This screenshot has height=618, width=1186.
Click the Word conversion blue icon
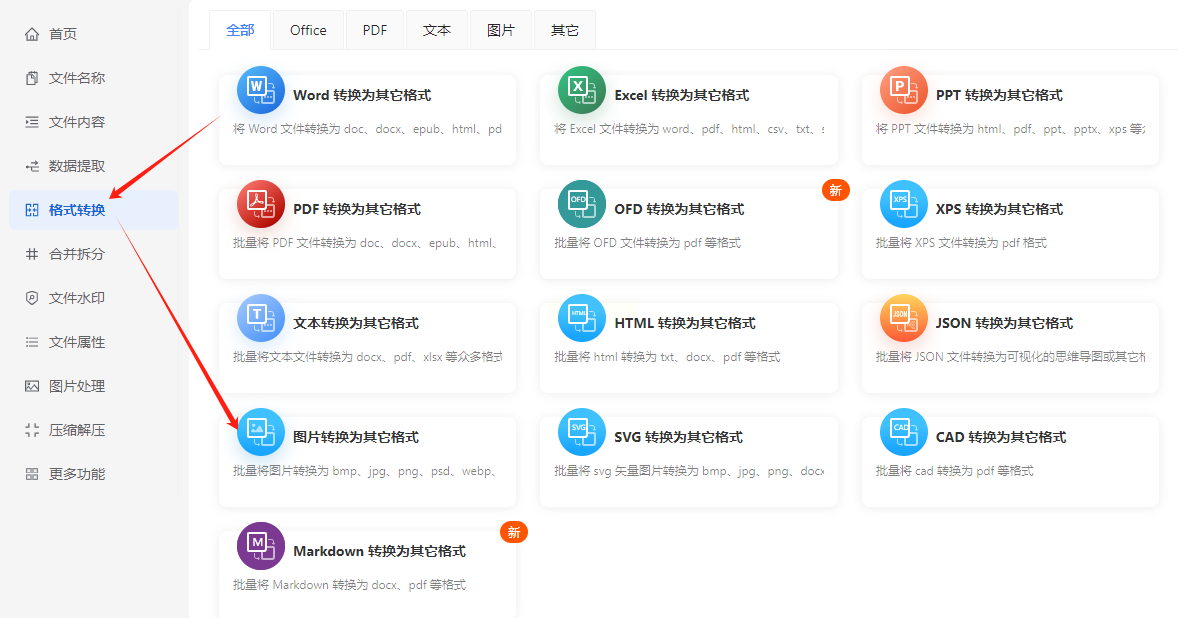pos(260,91)
